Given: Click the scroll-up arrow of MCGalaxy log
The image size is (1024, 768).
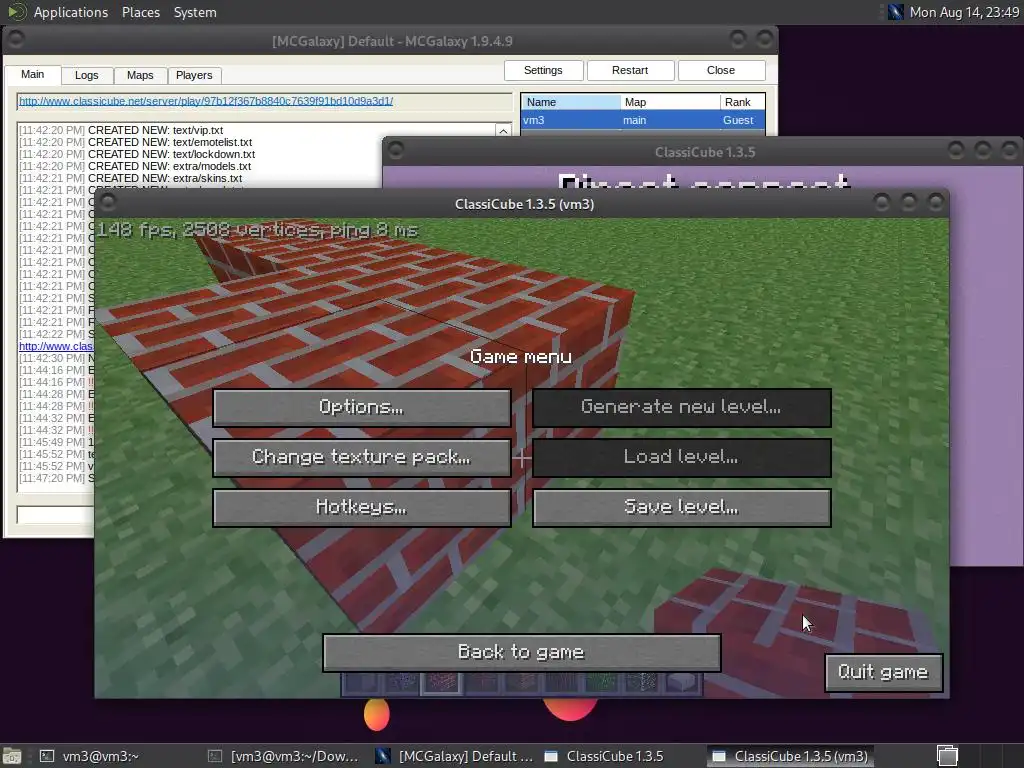Looking at the screenshot, I should pos(503,131).
